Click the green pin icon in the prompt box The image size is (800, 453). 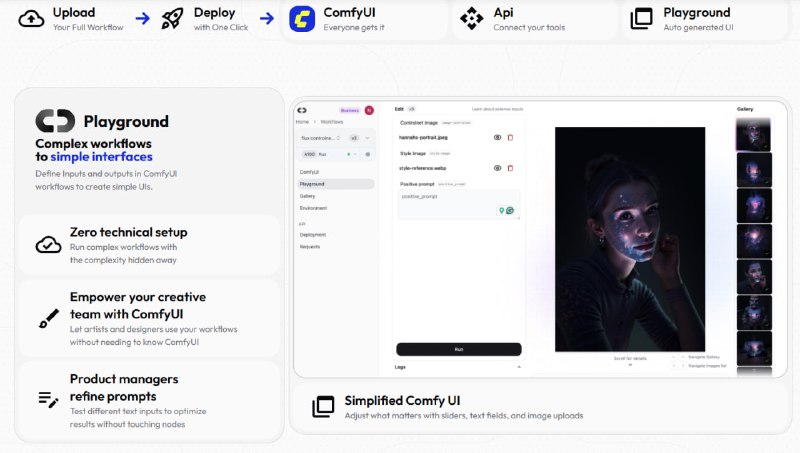click(x=502, y=210)
